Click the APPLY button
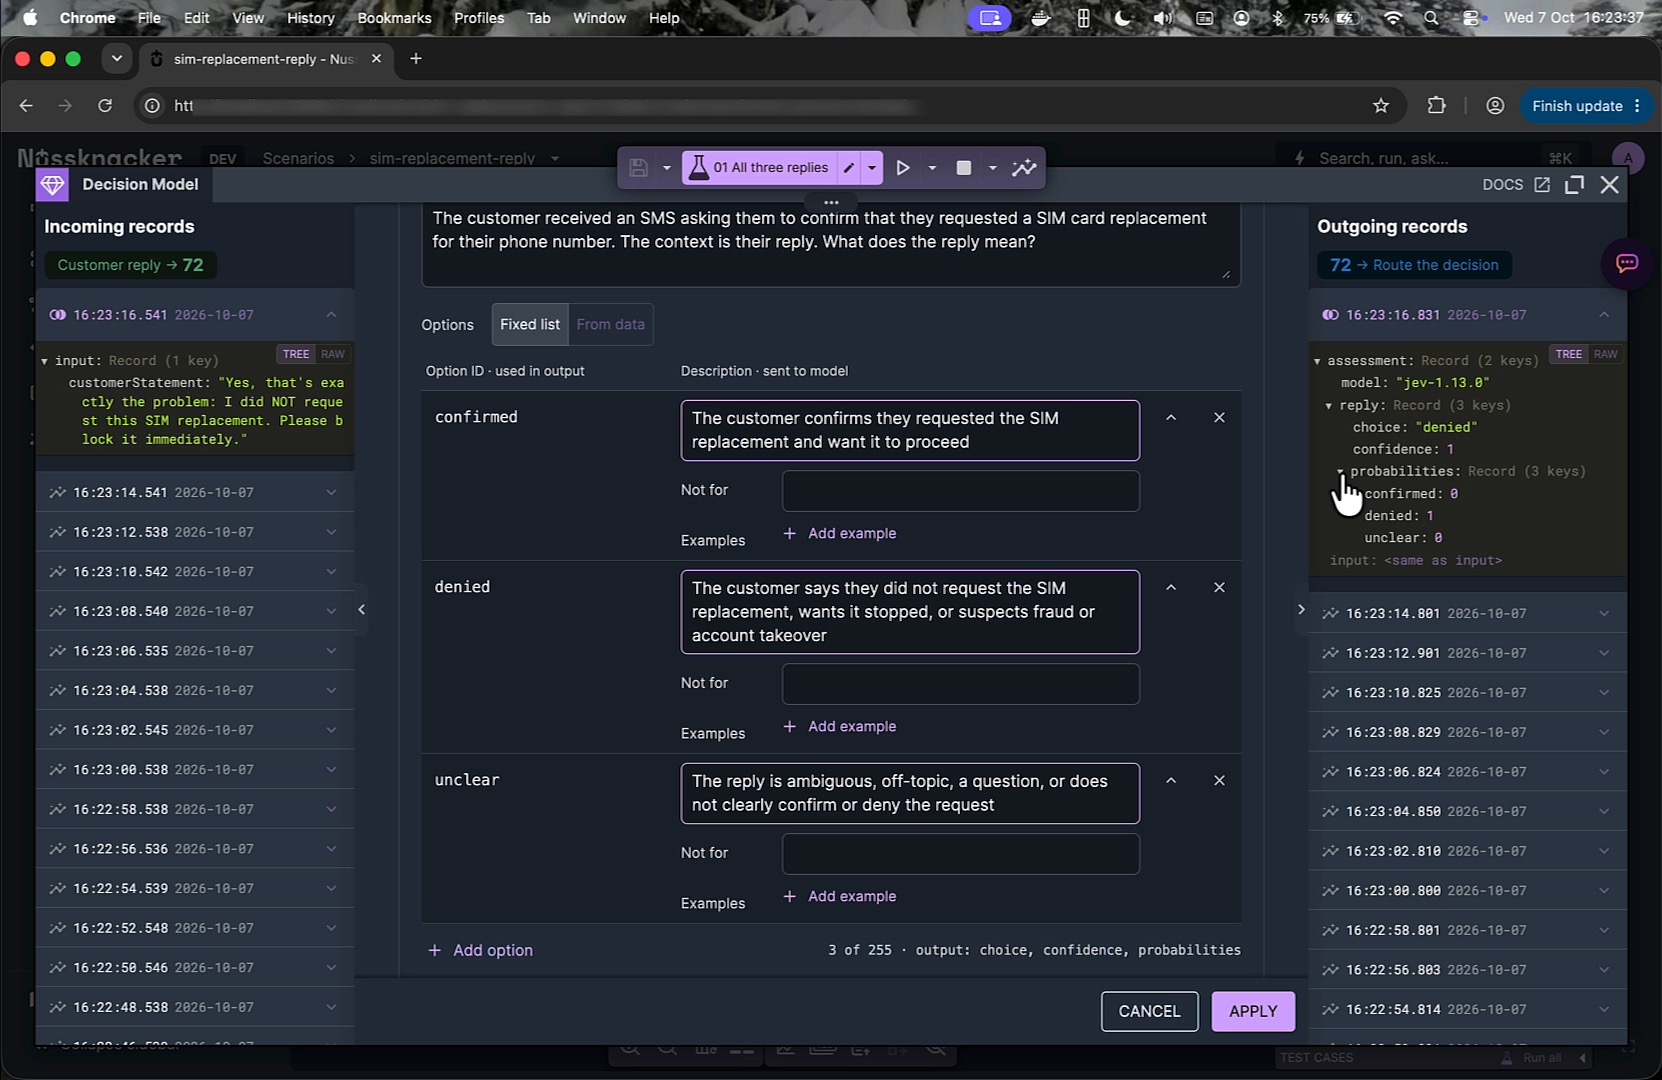Screen dimensions: 1662x1080 pyautogui.click(x=1253, y=1012)
